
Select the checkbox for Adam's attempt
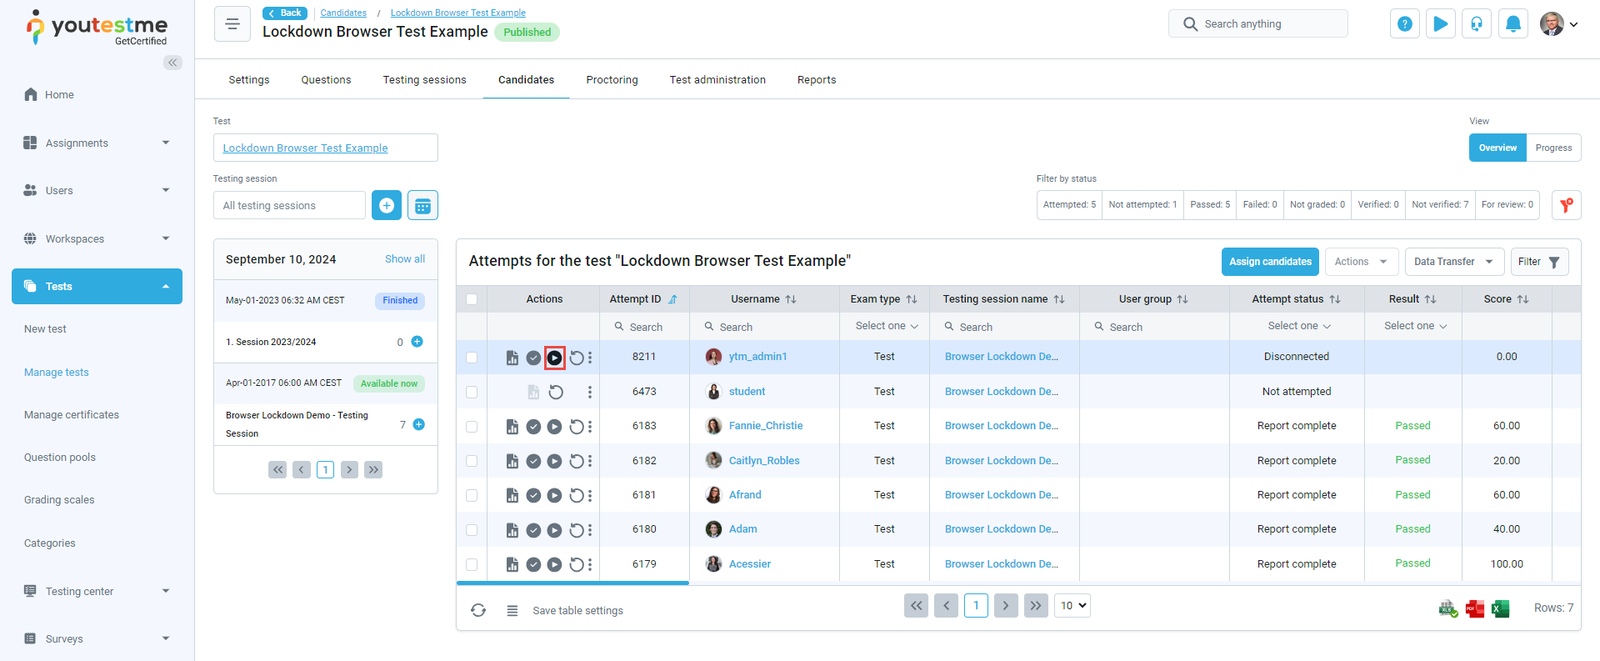(x=472, y=530)
